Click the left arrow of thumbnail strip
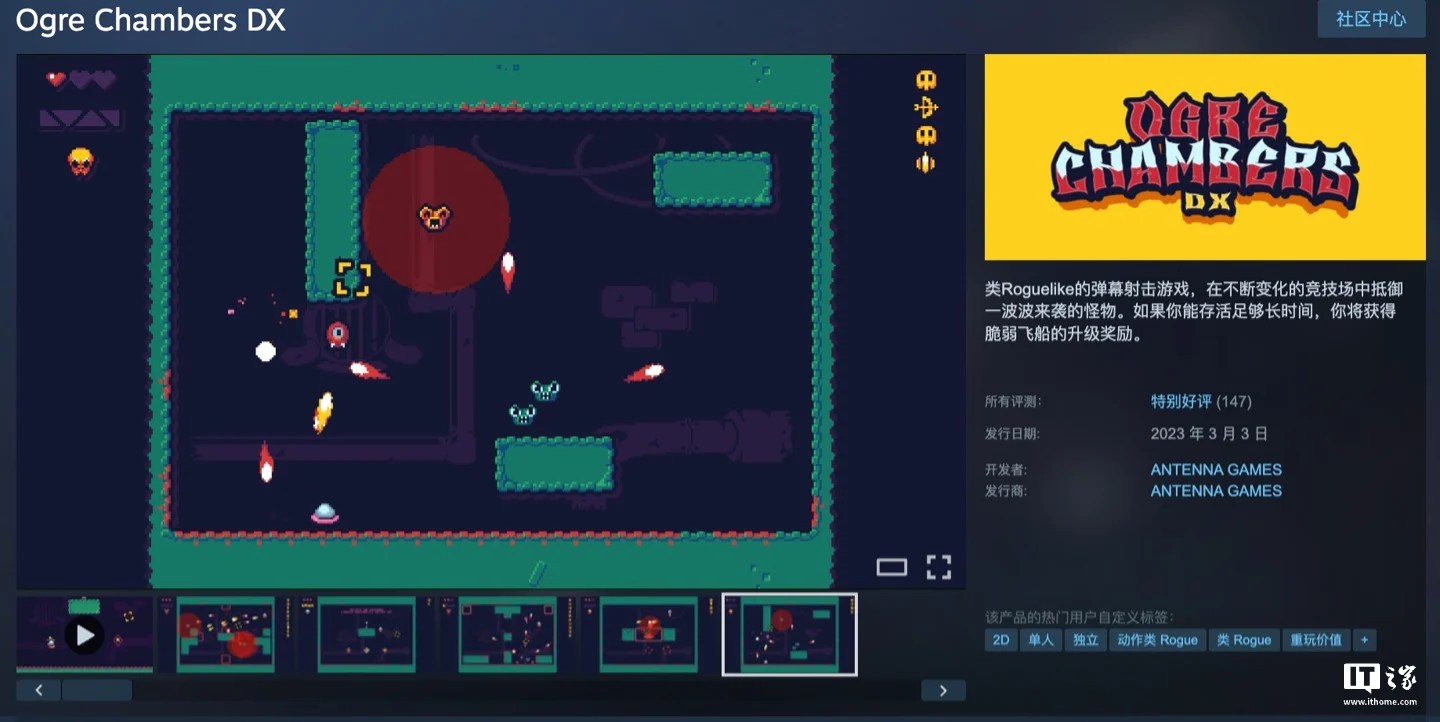The width and height of the screenshot is (1440, 722). [x=39, y=690]
